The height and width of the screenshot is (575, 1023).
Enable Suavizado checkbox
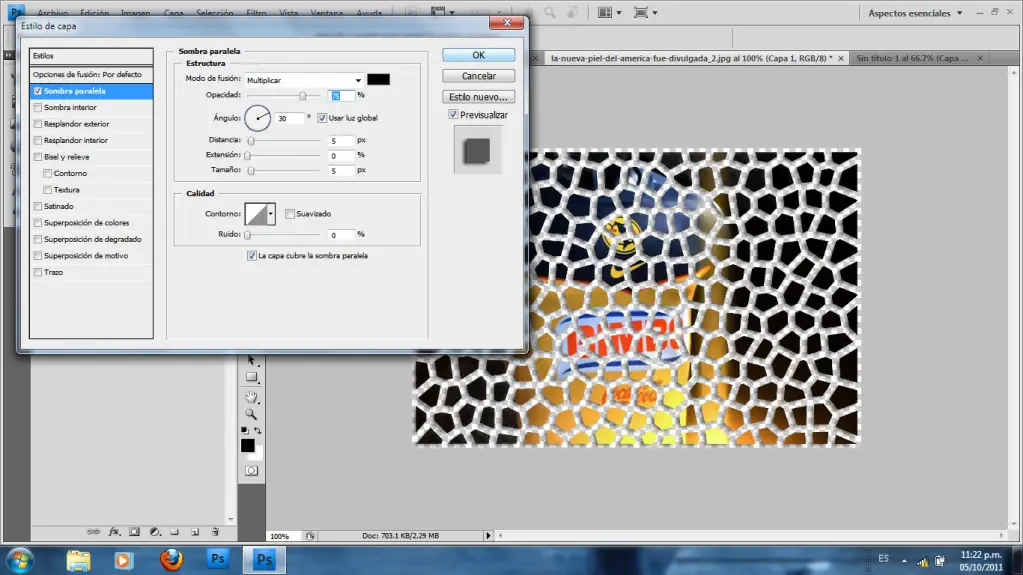(x=290, y=214)
